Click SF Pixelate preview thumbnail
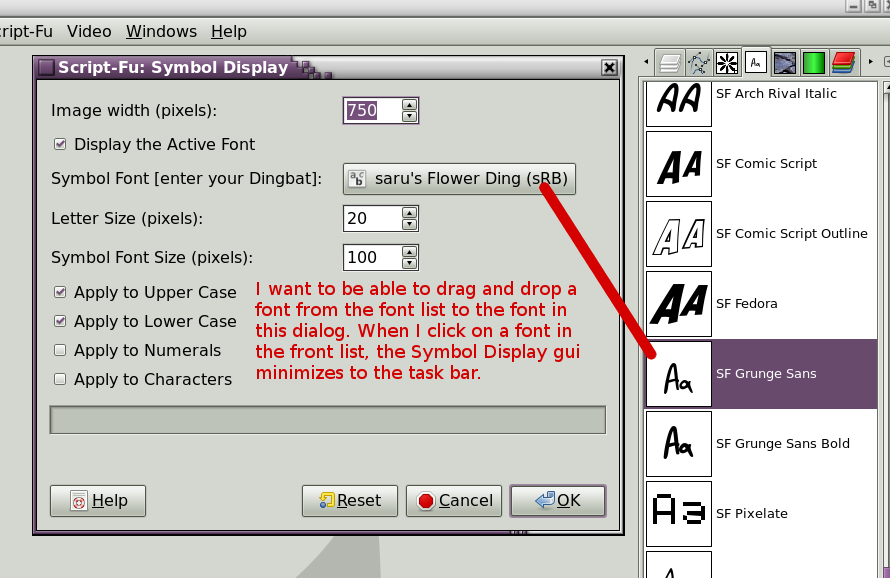Screen dimensions: 890x578 coord(679,513)
